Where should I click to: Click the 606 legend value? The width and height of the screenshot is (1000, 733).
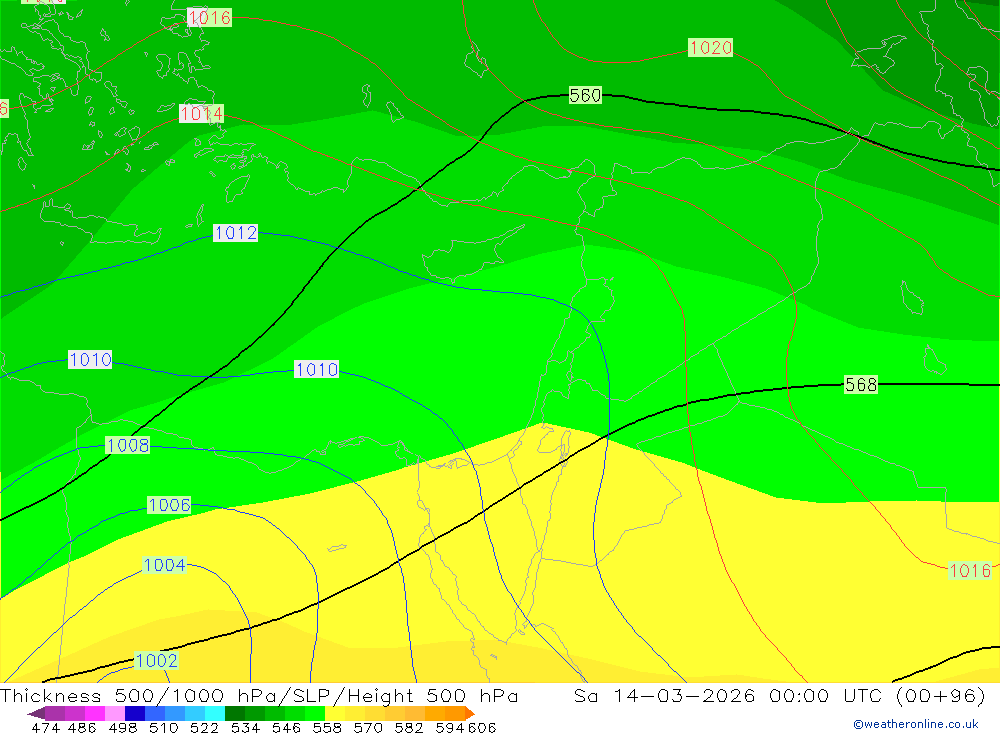click(482, 727)
